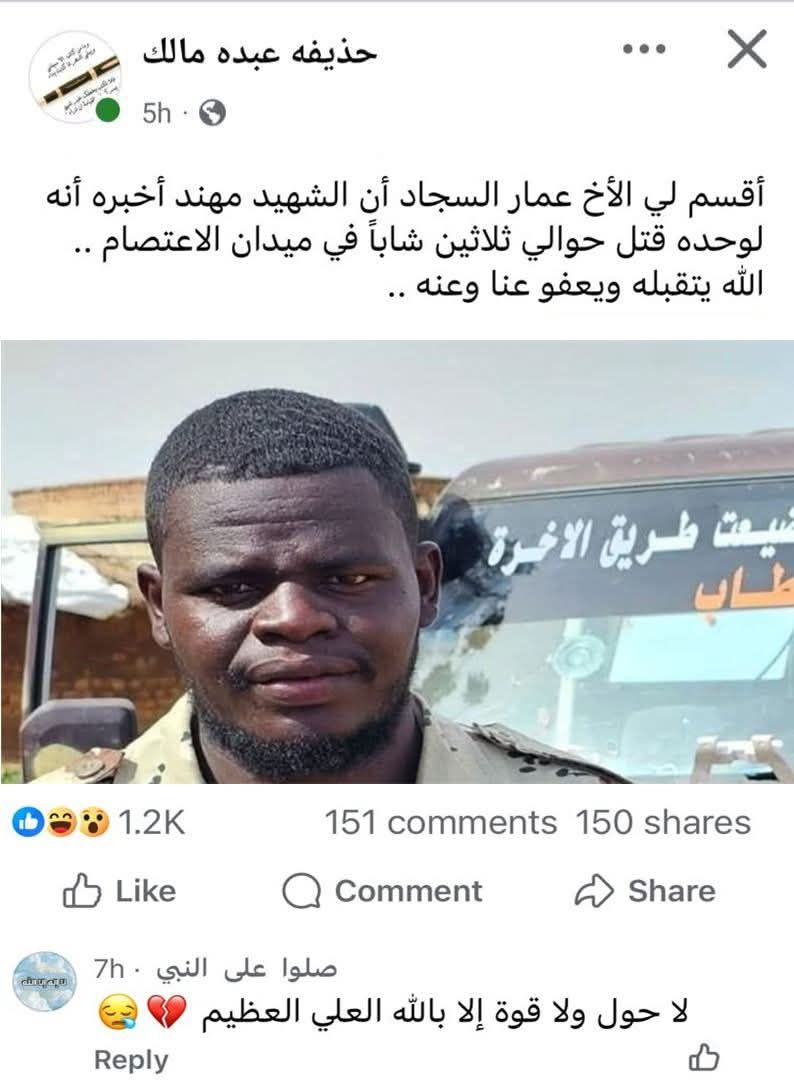Image resolution: width=794 pixels, height=1086 pixels.
Task: Open the post author's profile picture
Action: click(75, 78)
